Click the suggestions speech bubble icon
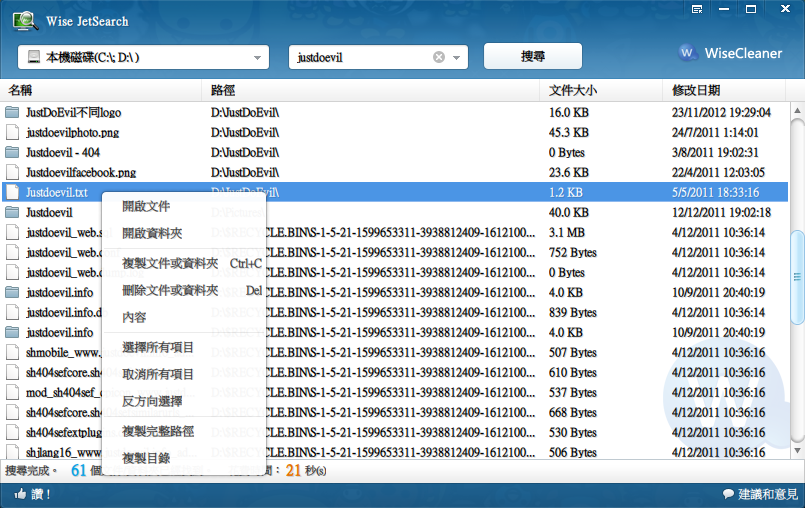The image size is (805, 508). [x=728, y=494]
